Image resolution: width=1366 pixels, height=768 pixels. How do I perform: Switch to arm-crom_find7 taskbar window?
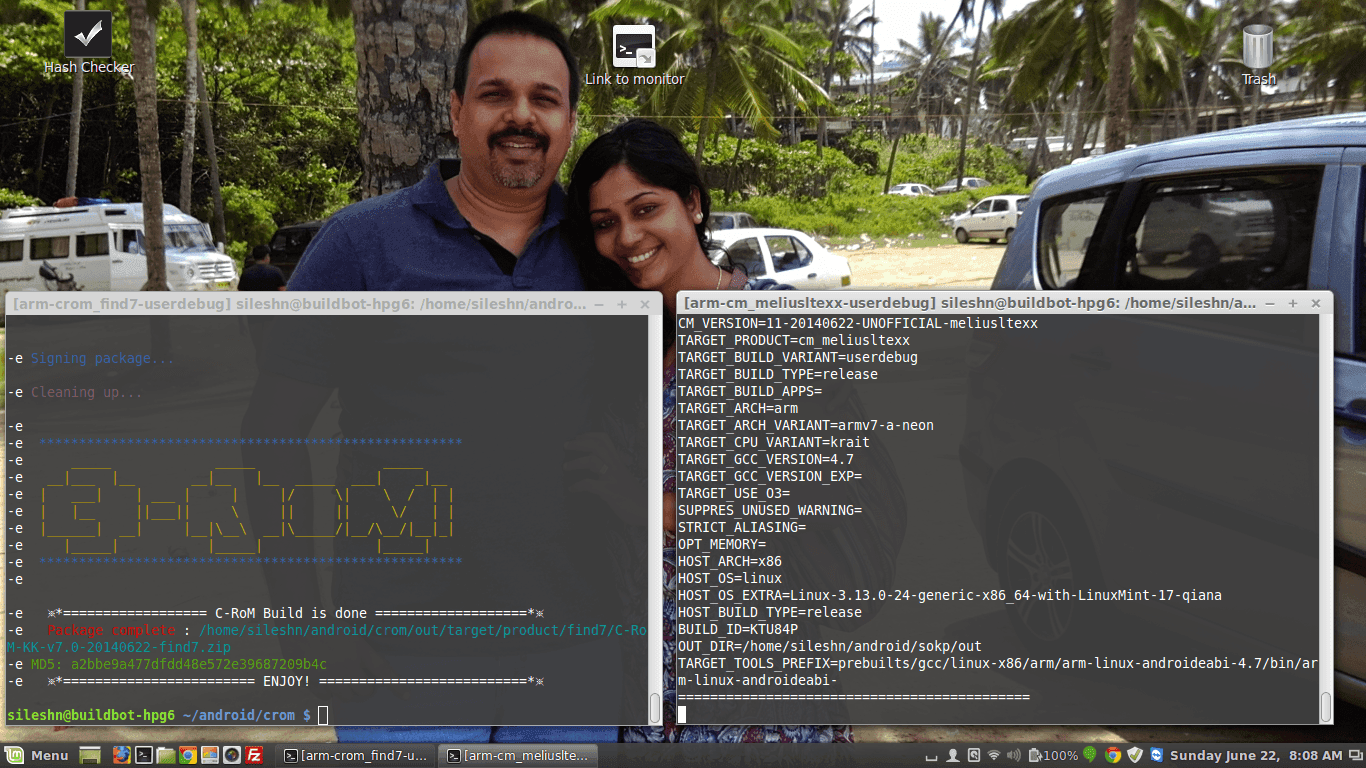pyautogui.click(x=356, y=755)
